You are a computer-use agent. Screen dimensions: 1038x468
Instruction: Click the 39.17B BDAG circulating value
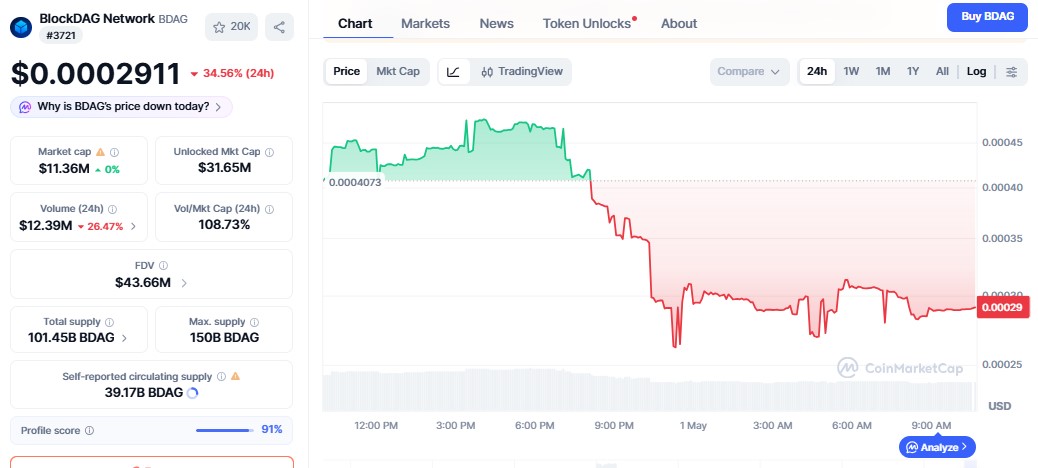[144, 393]
